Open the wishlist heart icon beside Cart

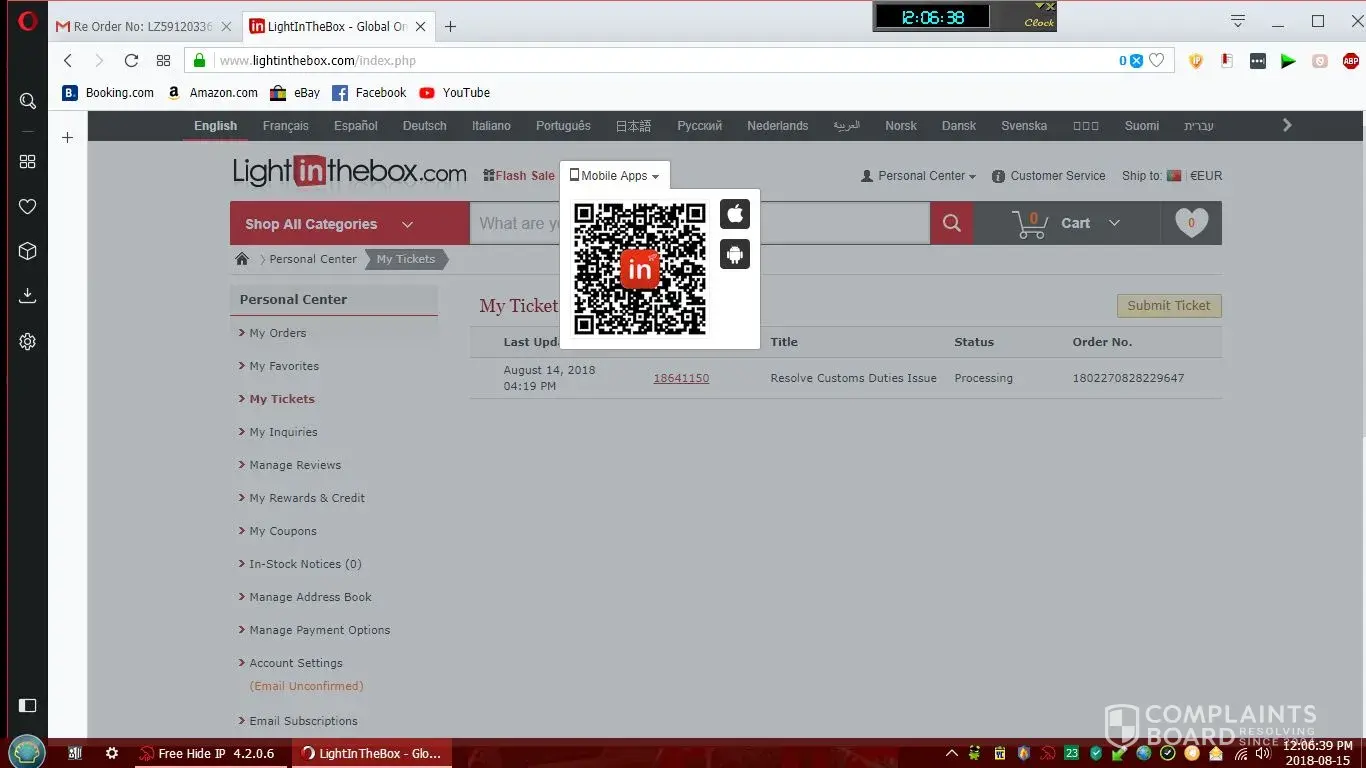pyautogui.click(x=1191, y=223)
